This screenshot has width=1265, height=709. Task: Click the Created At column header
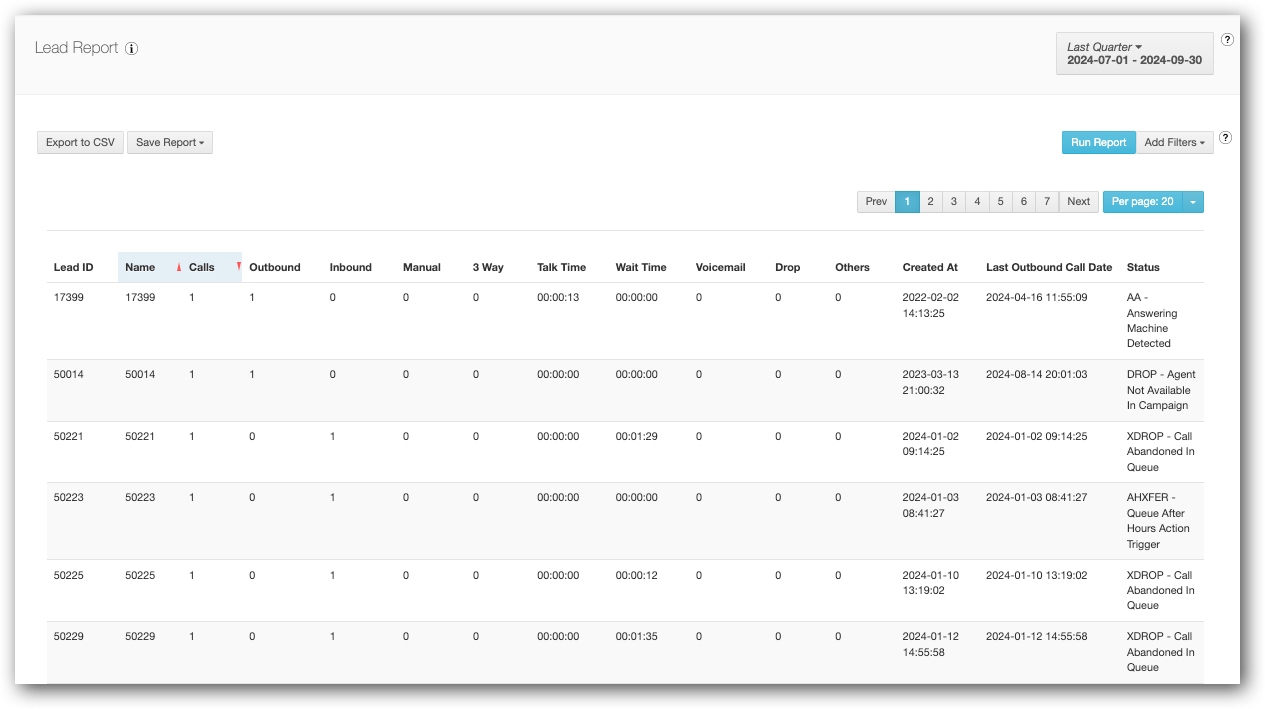(x=929, y=267)
